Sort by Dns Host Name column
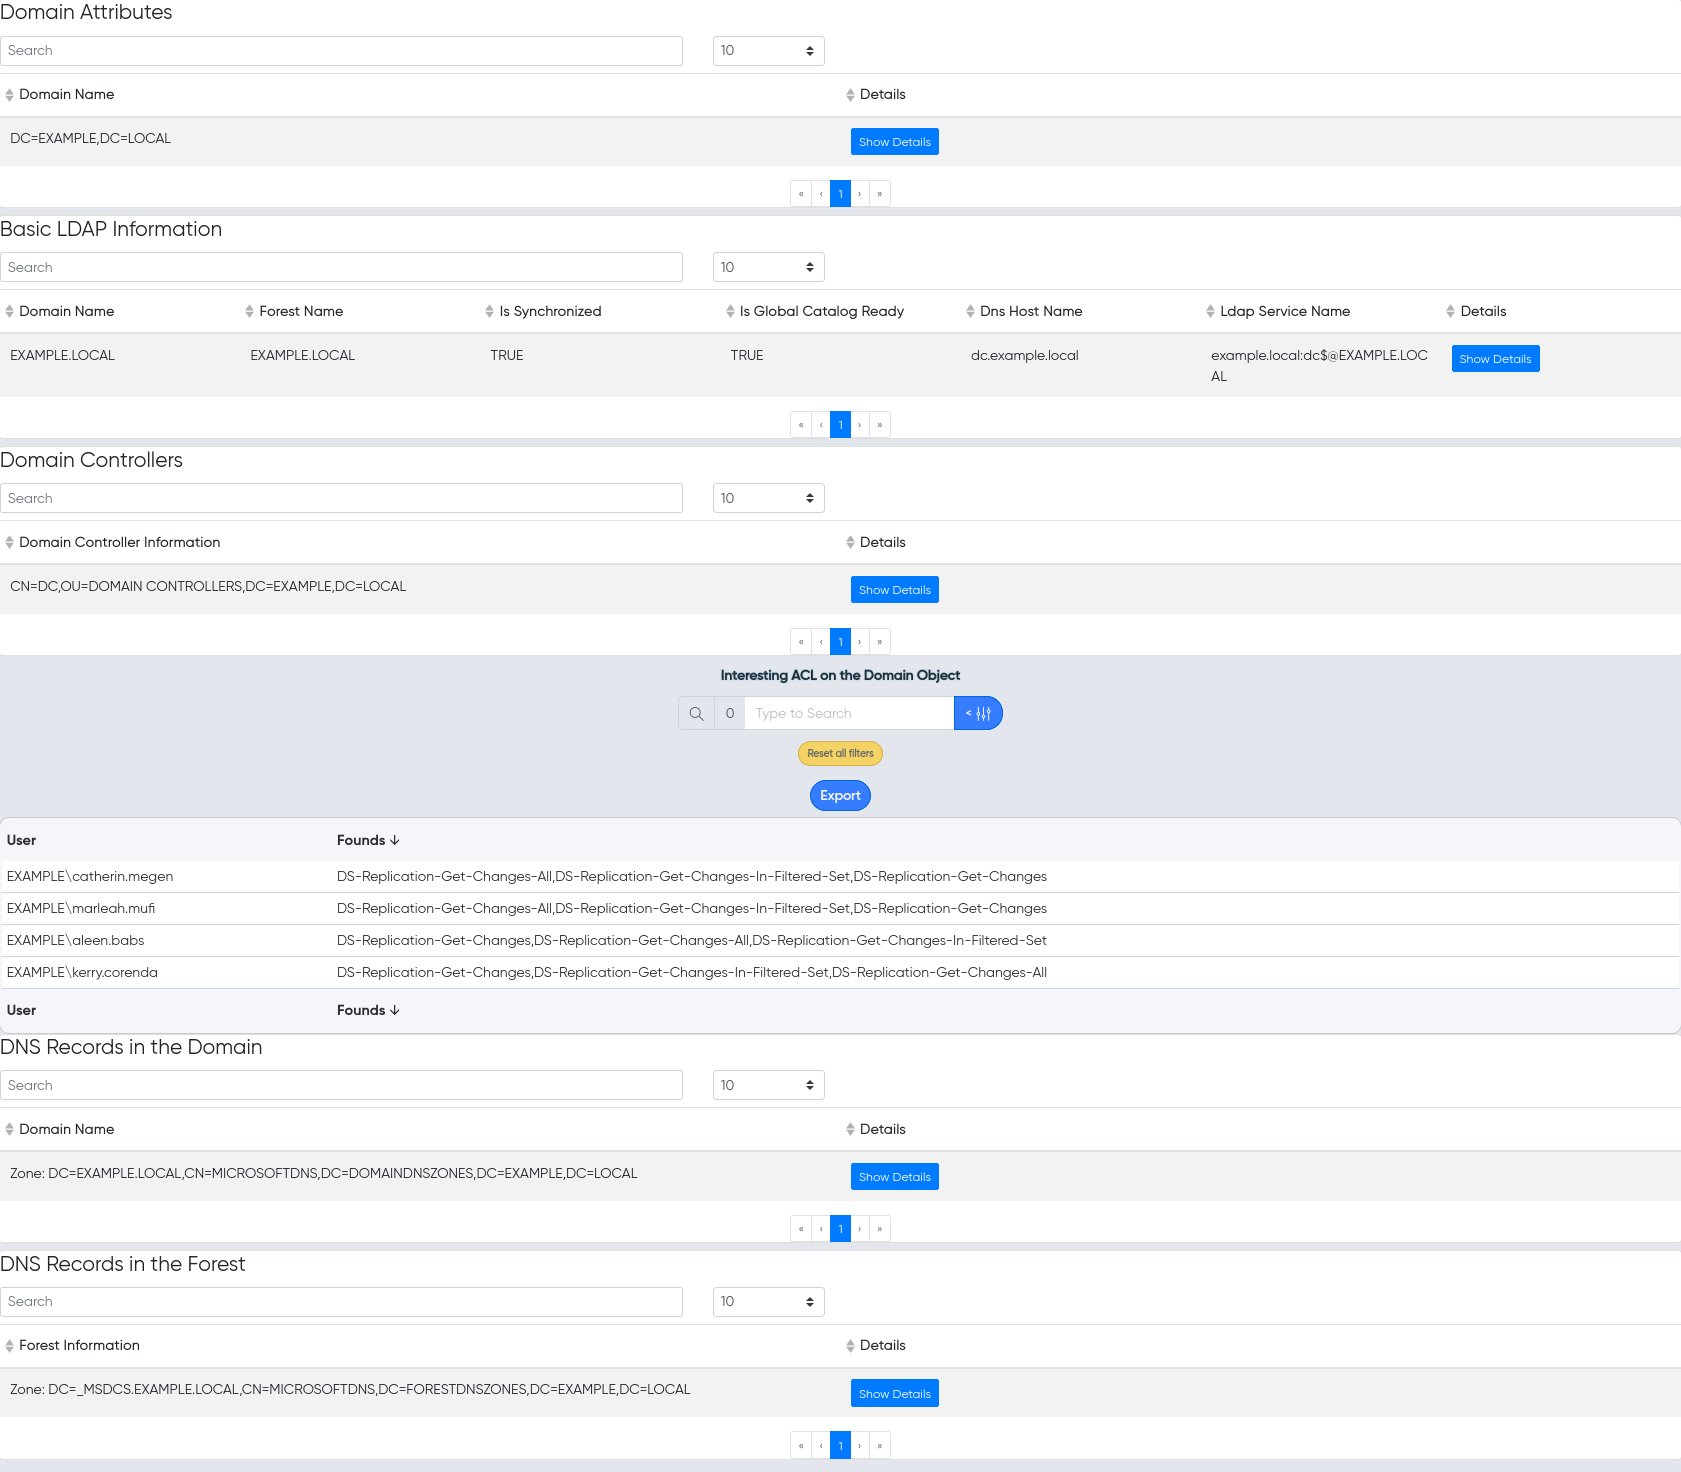Viewport: 1681px width, 1472px height. (1024, 312)
